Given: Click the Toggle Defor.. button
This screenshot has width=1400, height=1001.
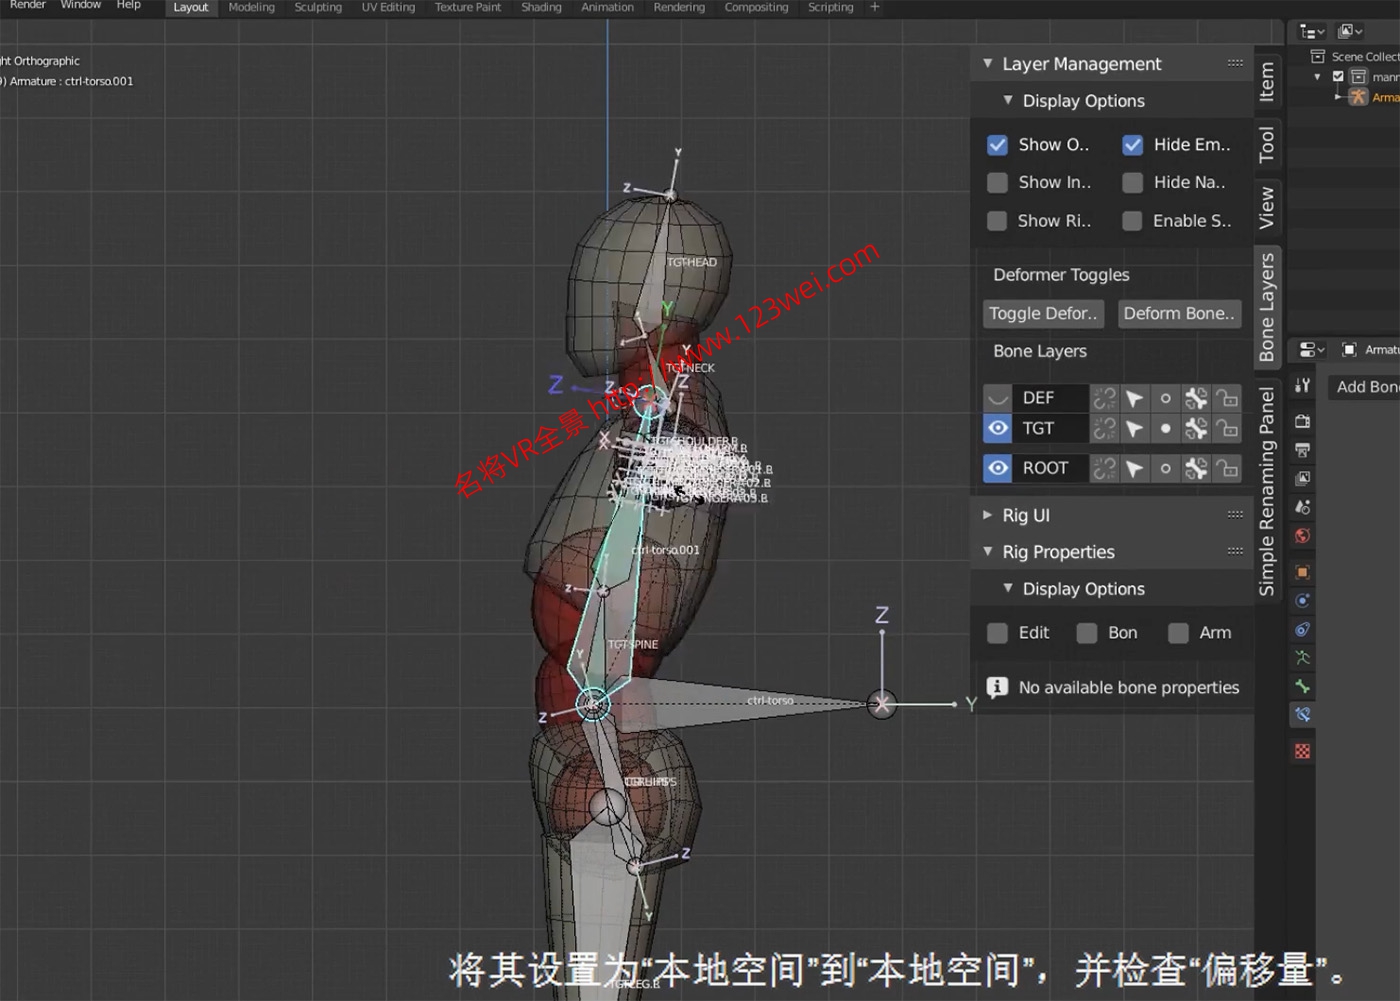Looking at the screenshot, I should pyautogui.click(x=1043, y=313).
